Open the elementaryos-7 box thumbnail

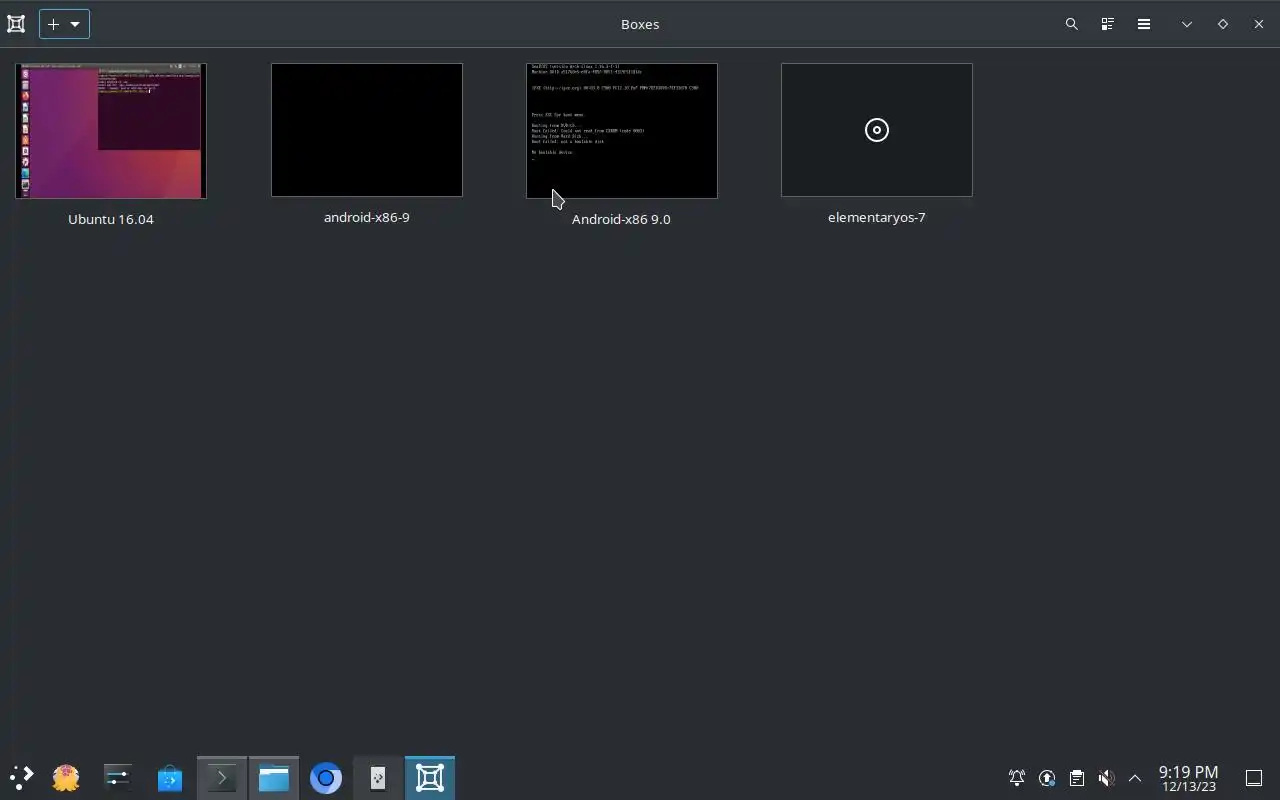(877, 130)
